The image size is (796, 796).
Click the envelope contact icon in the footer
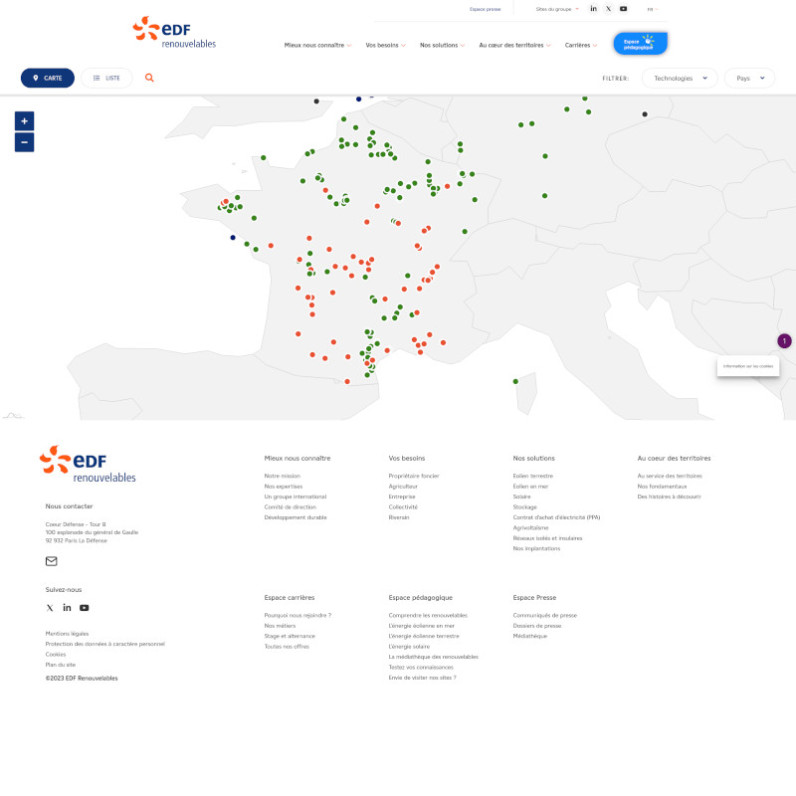click(51, 561)
